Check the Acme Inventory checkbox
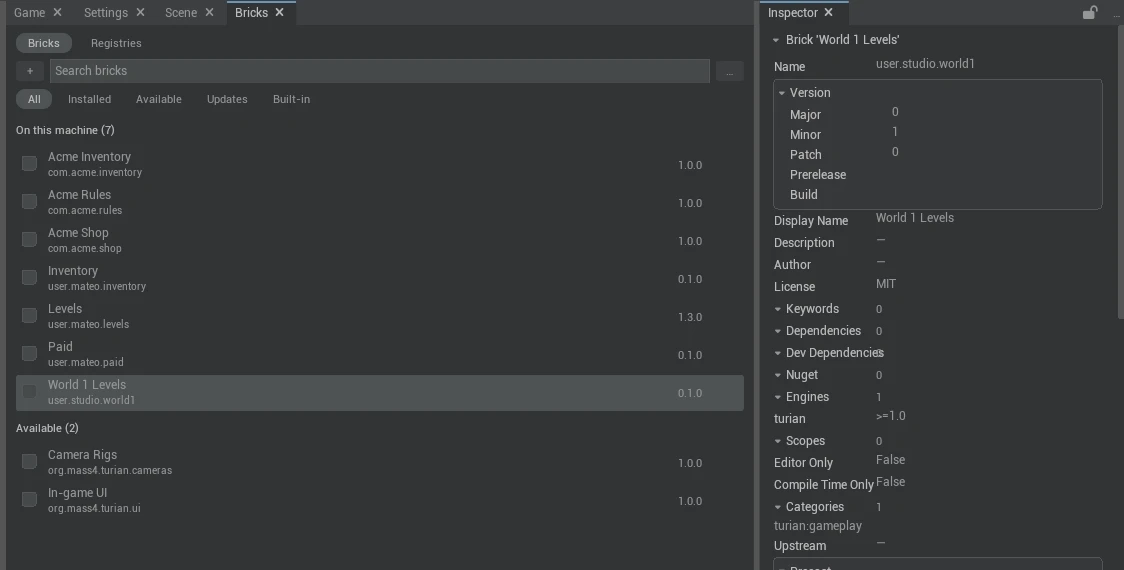Screen dimensions: 1124x570 29,163
